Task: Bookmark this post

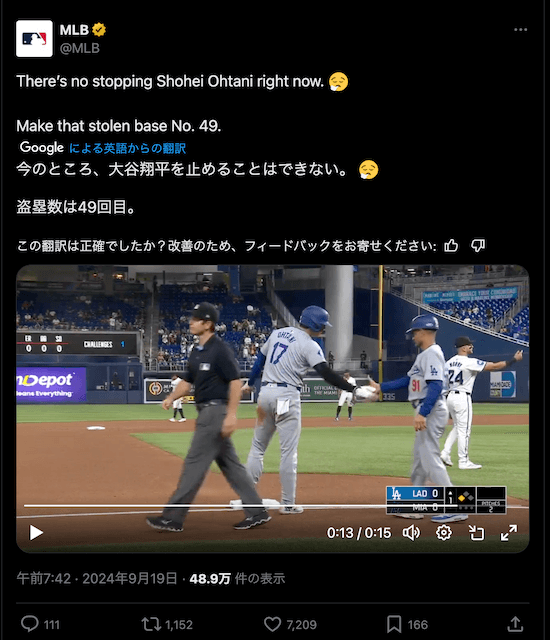Action: 394,624
